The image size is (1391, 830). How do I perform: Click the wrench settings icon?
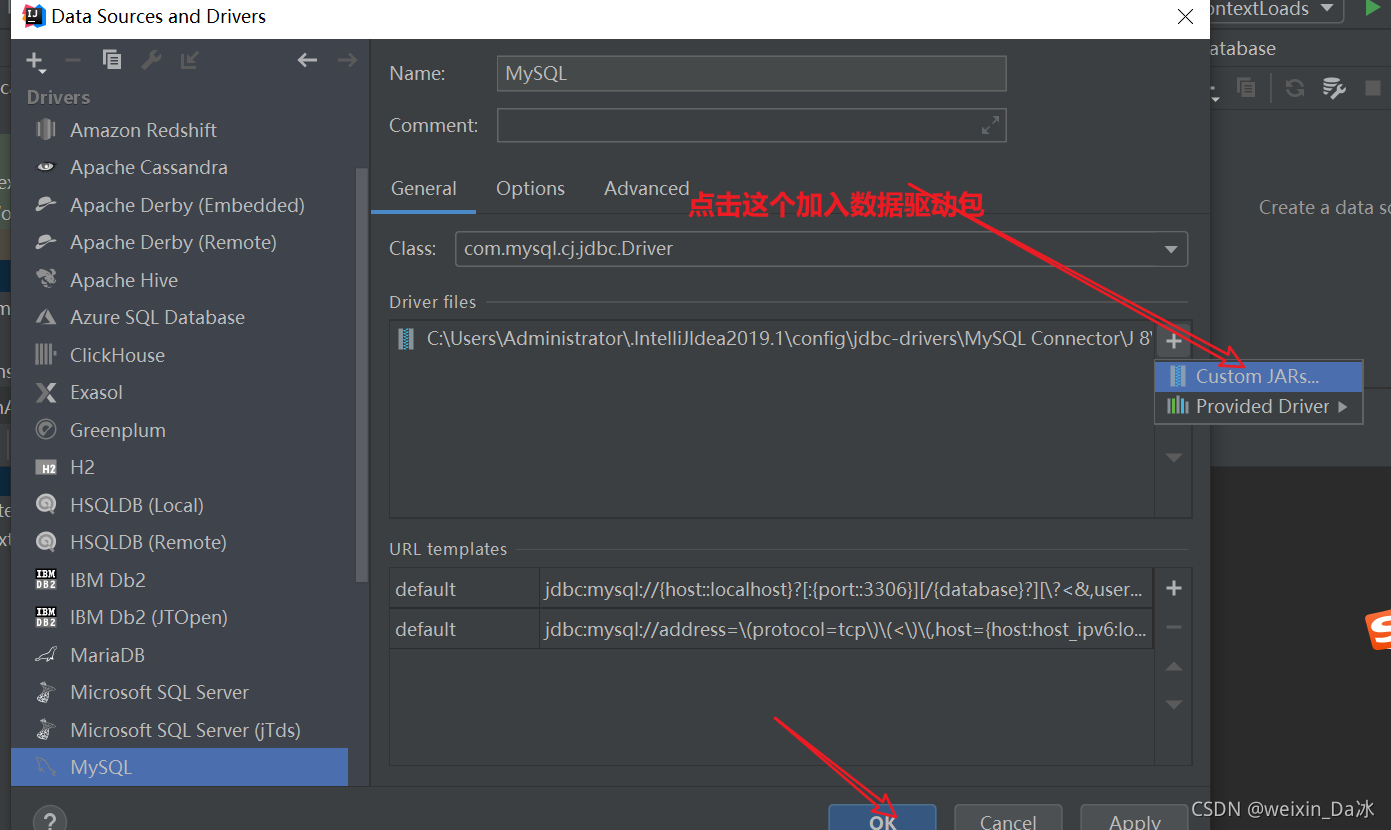(151, 60)
